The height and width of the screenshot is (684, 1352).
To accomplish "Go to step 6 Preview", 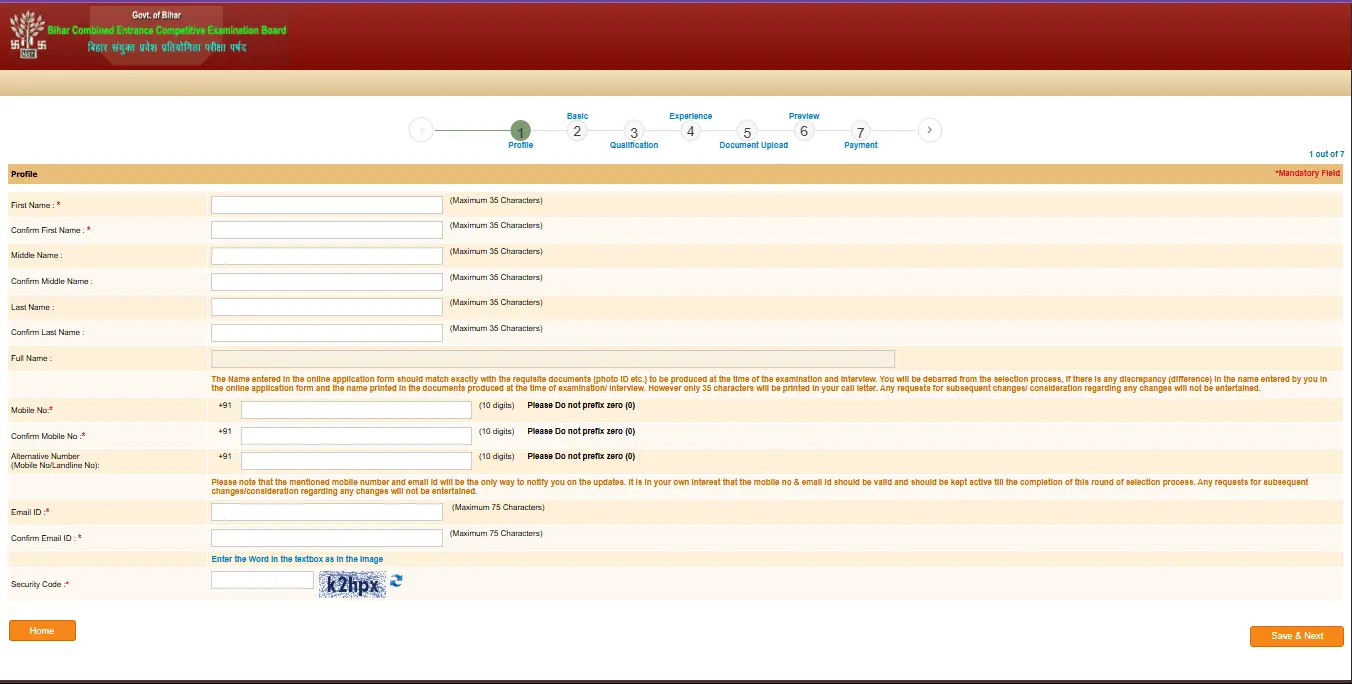I will (803, 130).
